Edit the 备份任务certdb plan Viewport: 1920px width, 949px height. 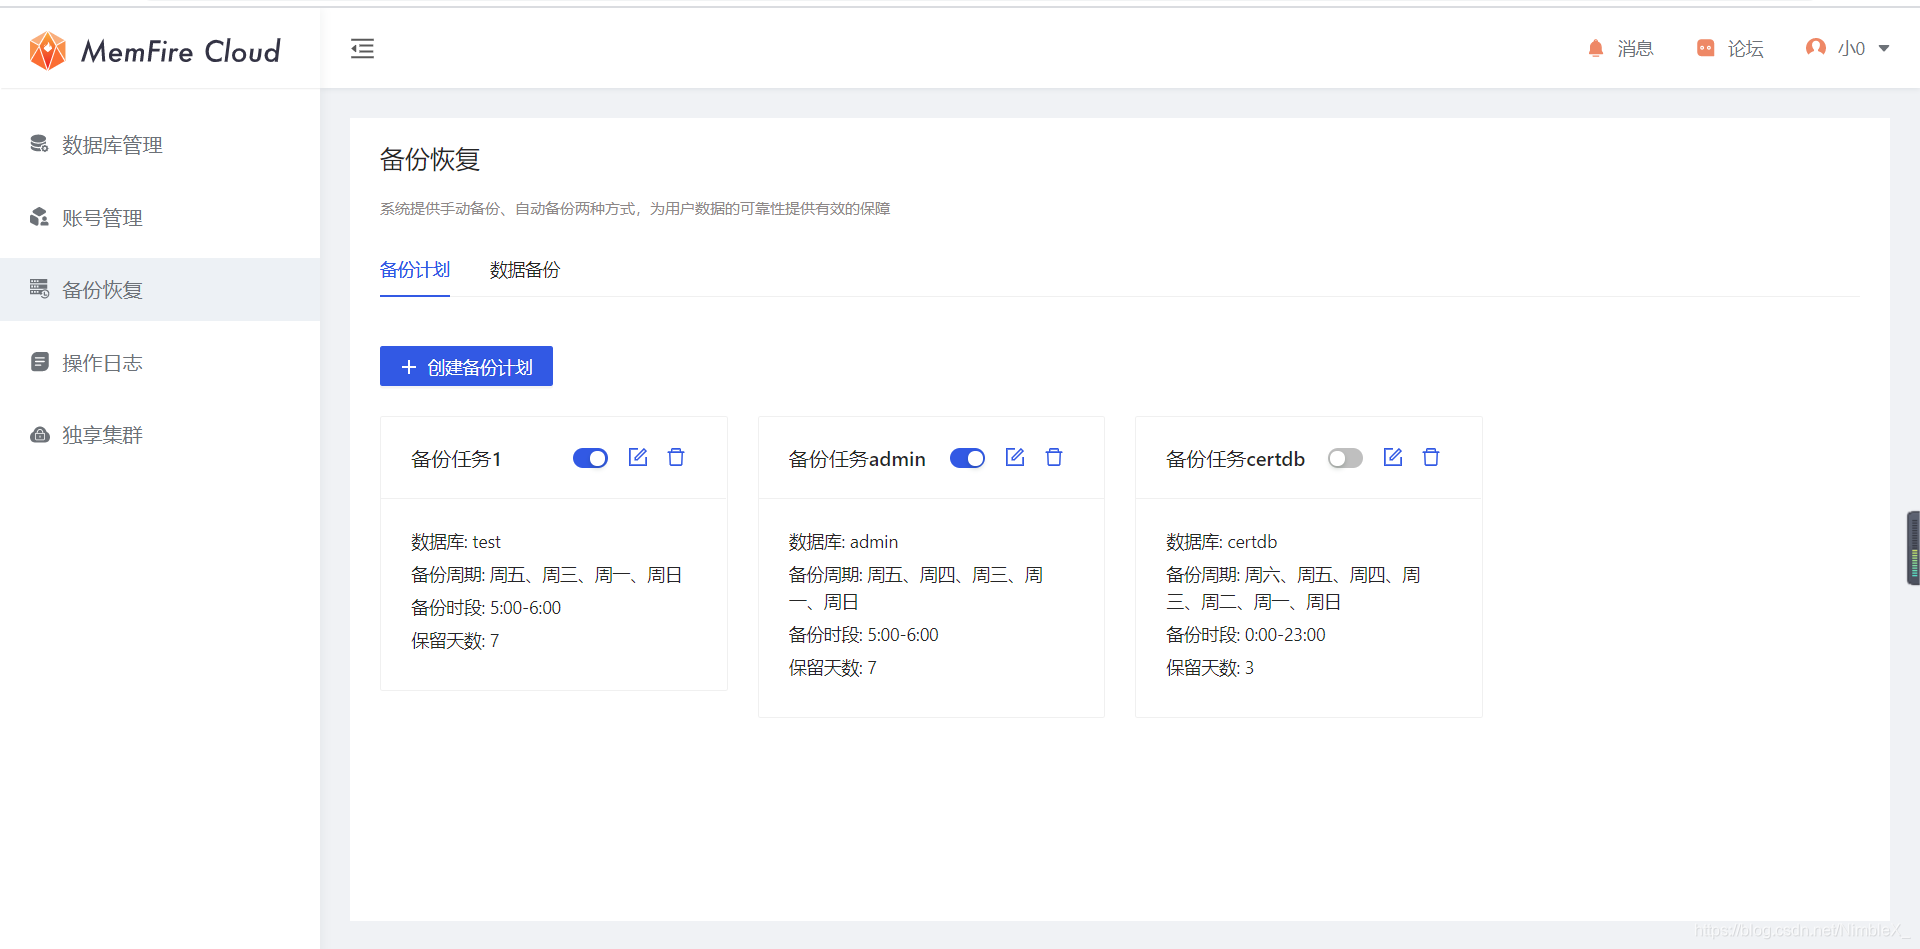1393,457
